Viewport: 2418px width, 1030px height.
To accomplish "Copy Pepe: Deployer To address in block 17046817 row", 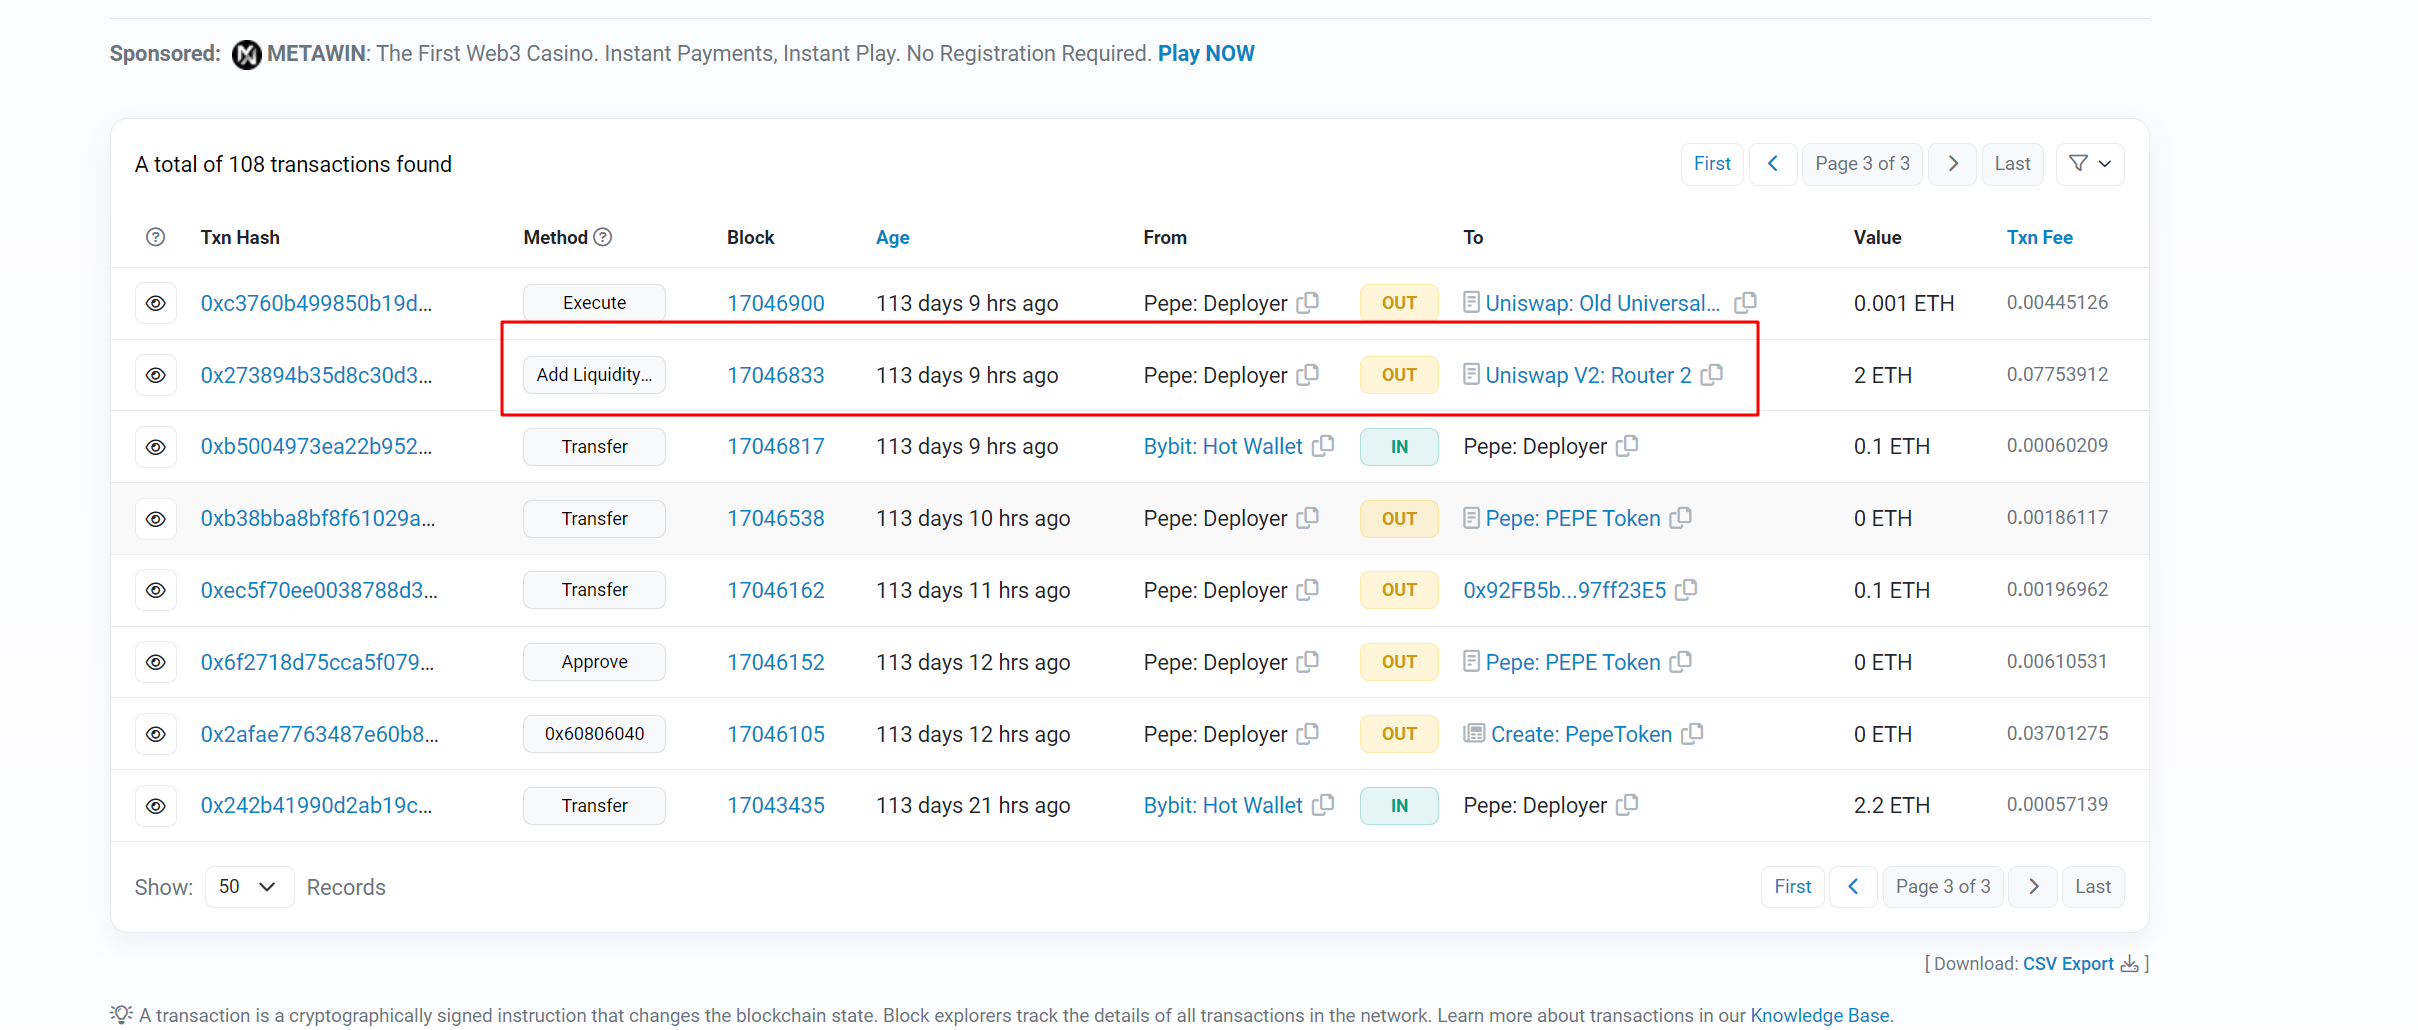I will click(x=1628, y=445).
